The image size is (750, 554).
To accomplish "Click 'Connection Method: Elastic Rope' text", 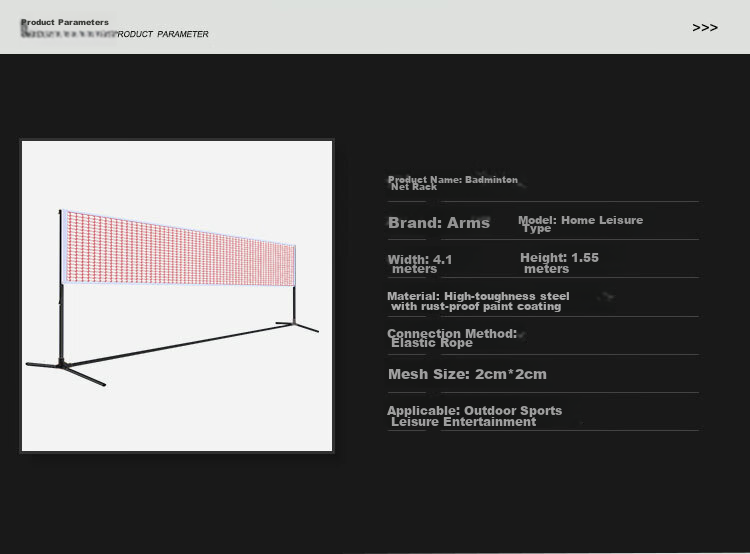I will pos(452,338).
